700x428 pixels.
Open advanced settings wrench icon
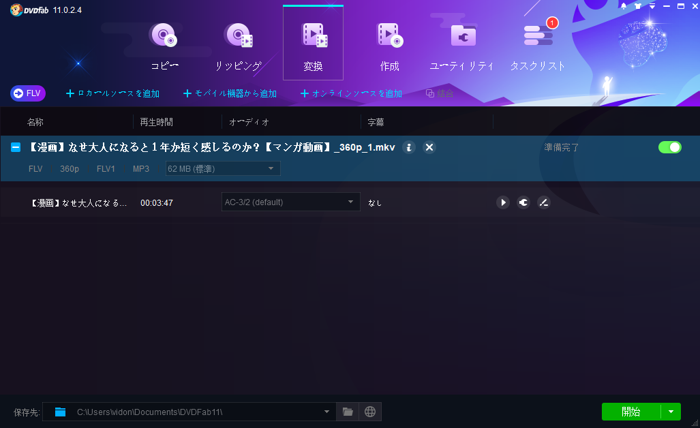coord(523,203)
